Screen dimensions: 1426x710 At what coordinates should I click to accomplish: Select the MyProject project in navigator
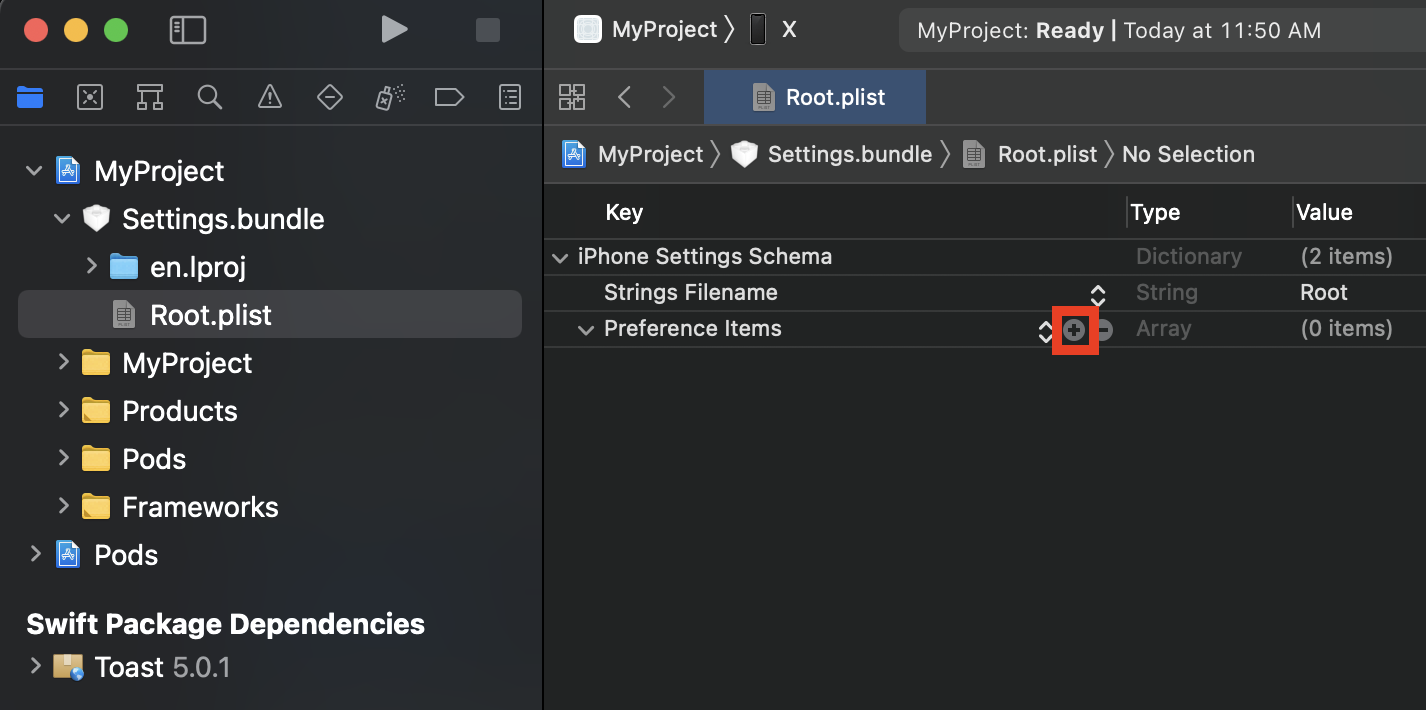pyautogui.click(x=159, y=171)
